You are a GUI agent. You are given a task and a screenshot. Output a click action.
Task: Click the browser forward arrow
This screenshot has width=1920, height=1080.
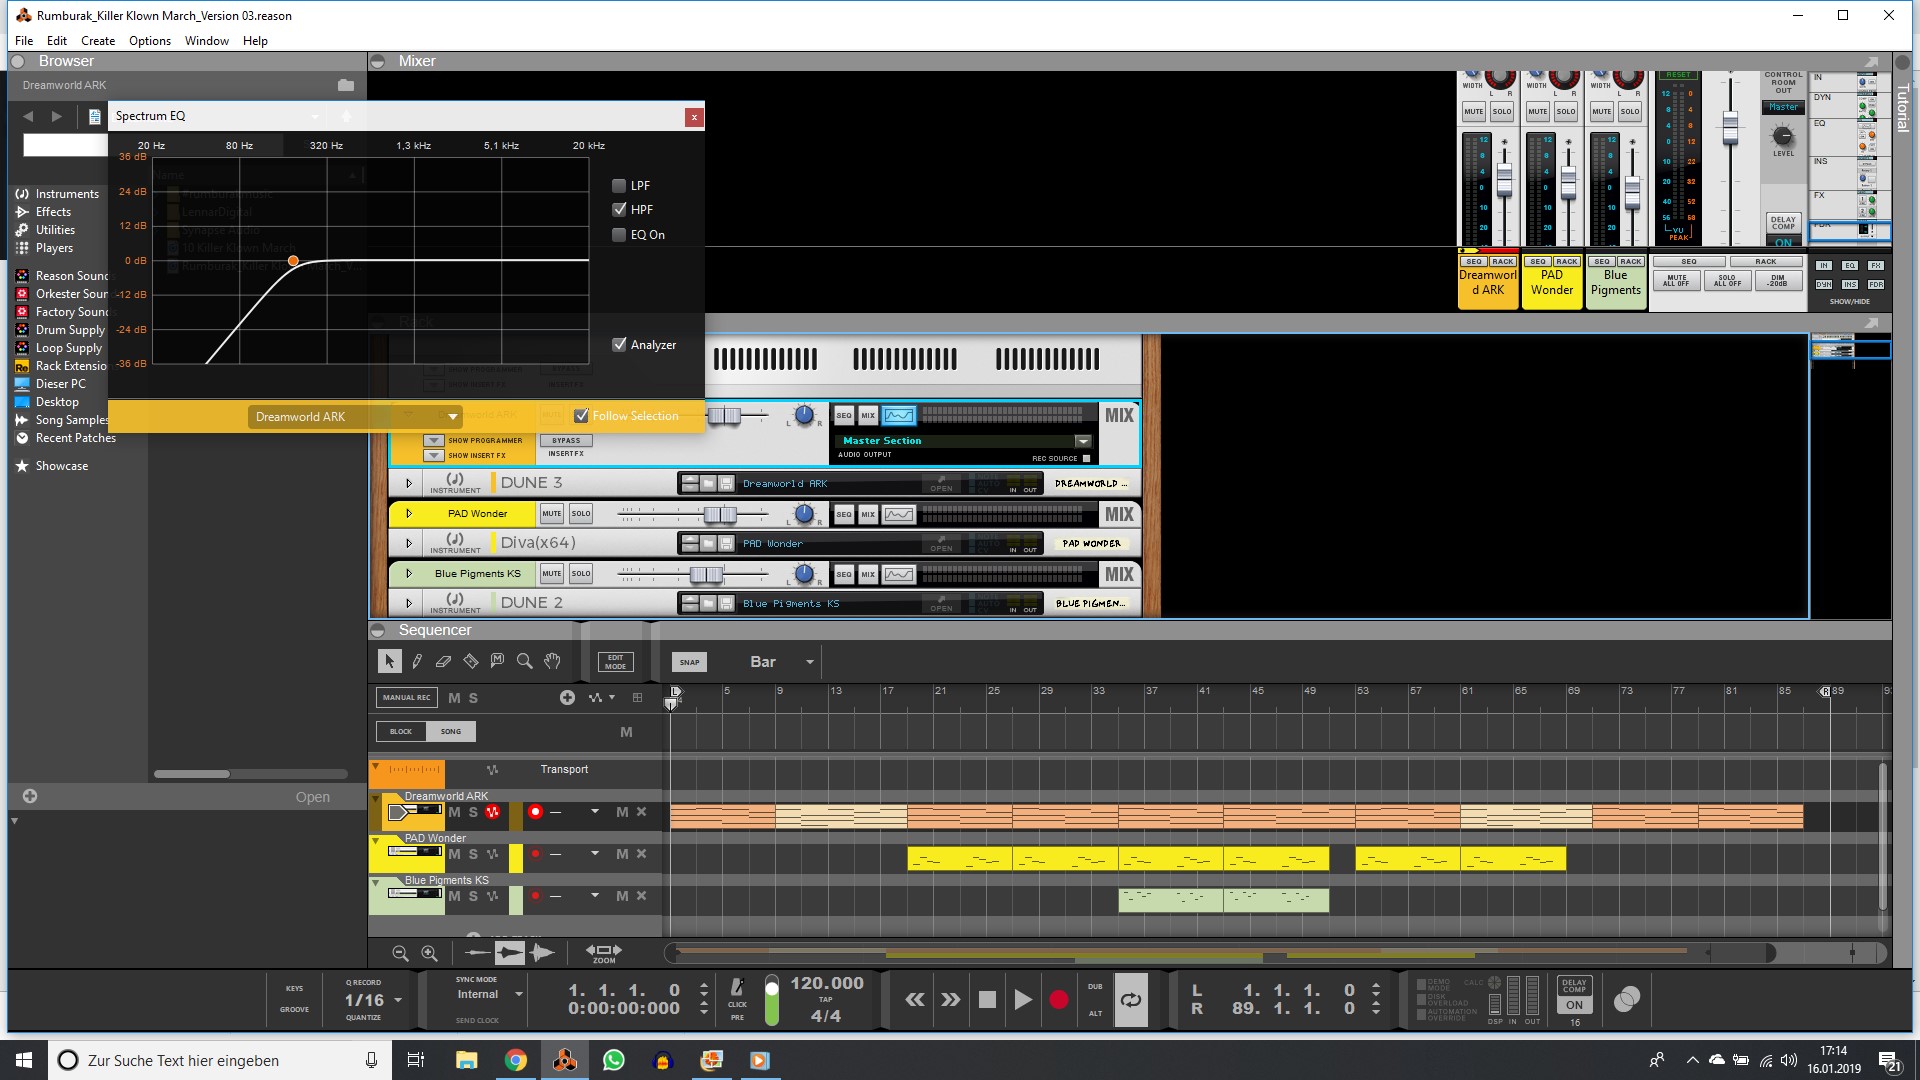coord(57,116)
